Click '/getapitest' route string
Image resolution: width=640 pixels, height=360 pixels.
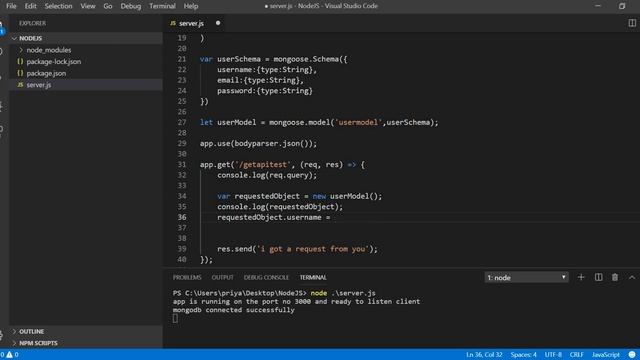[263, 164]
